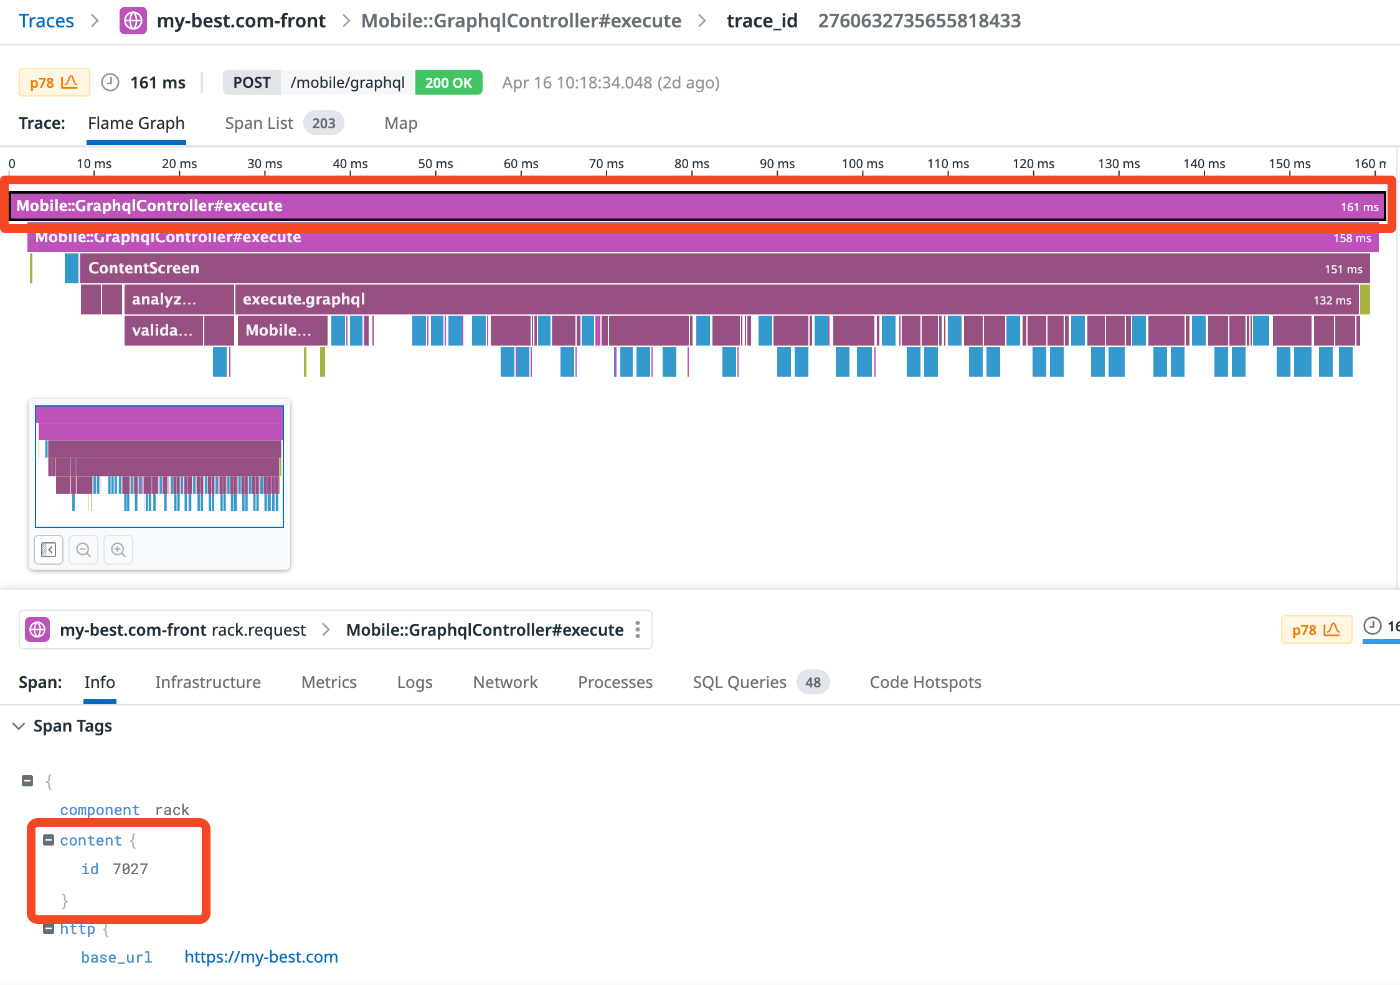
Task: Click the my-best.com-front globe service icon in breadcrumb
Action: tap(133, 21)
